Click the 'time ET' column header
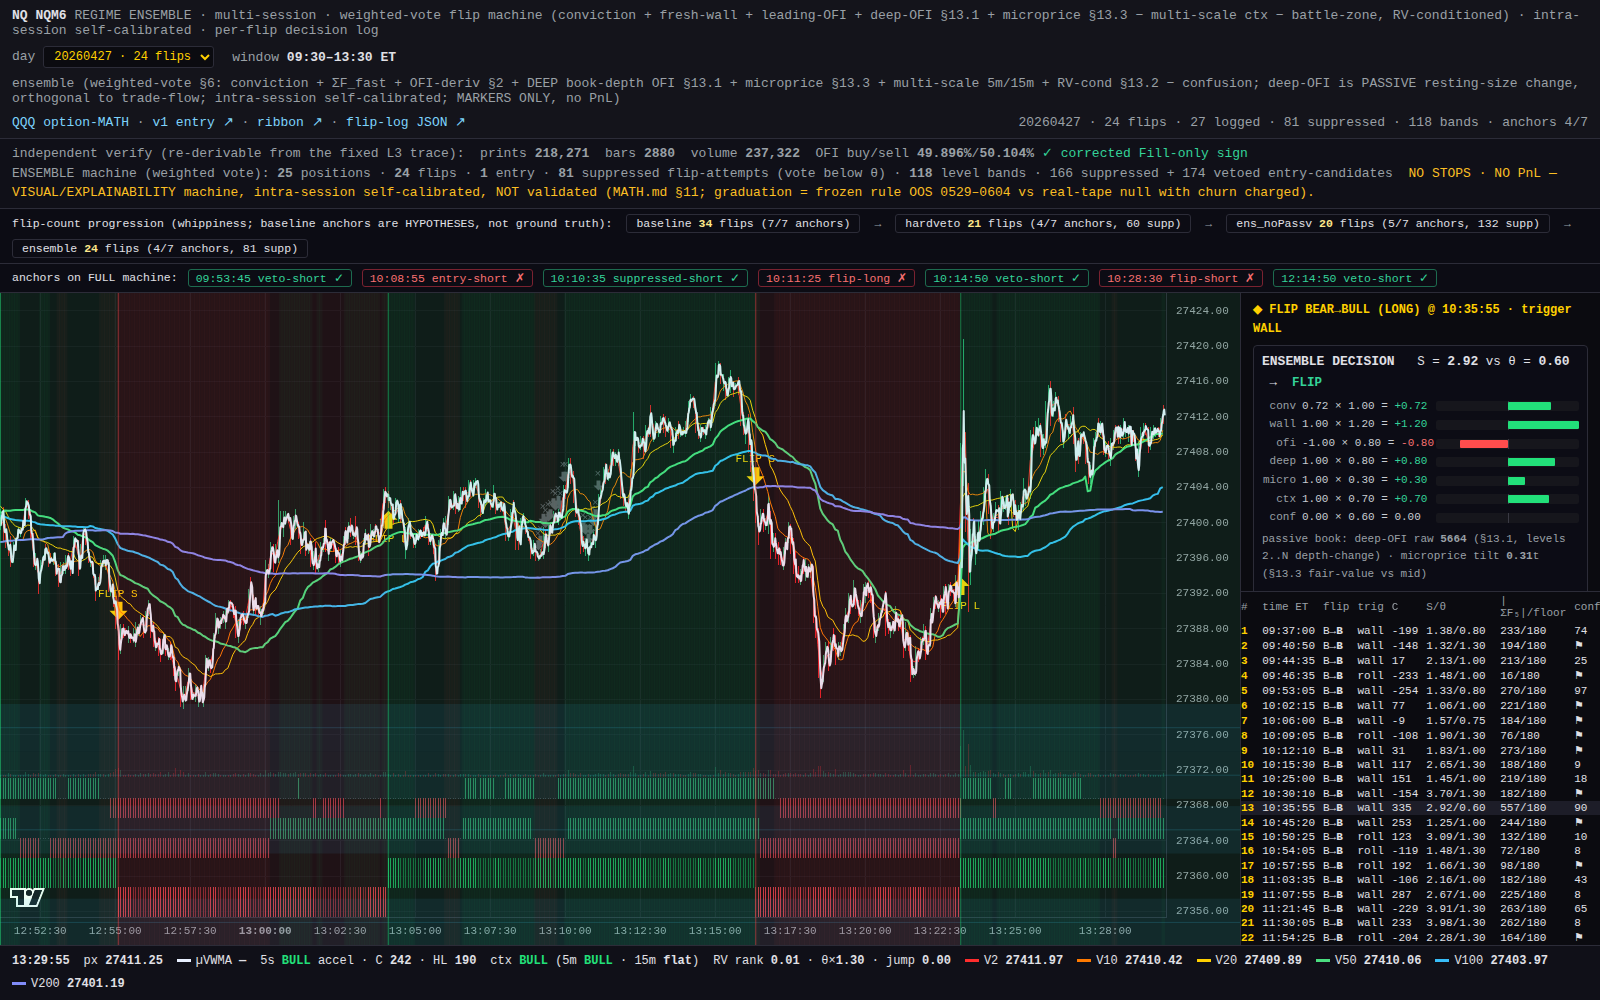 [1285, 607]
